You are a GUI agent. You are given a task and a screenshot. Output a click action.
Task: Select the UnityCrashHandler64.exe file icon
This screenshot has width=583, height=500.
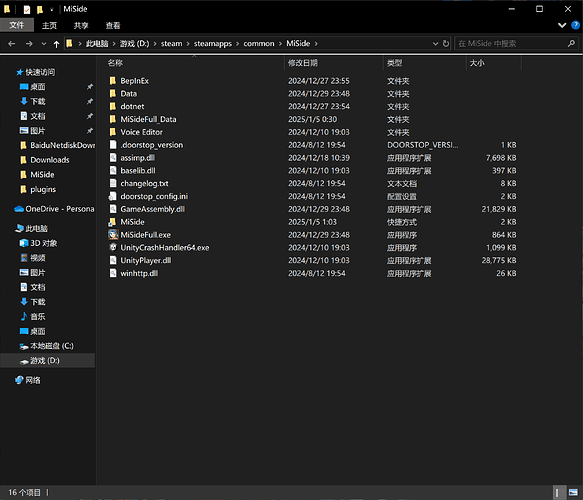tap(113, 247)
